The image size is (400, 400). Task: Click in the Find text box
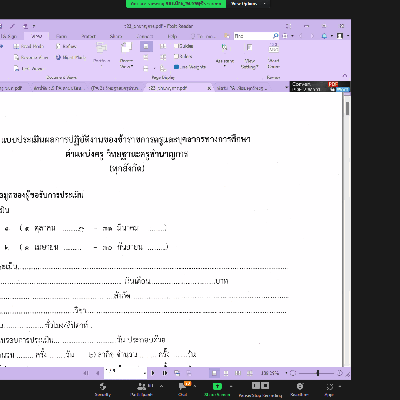click(253, 36)
